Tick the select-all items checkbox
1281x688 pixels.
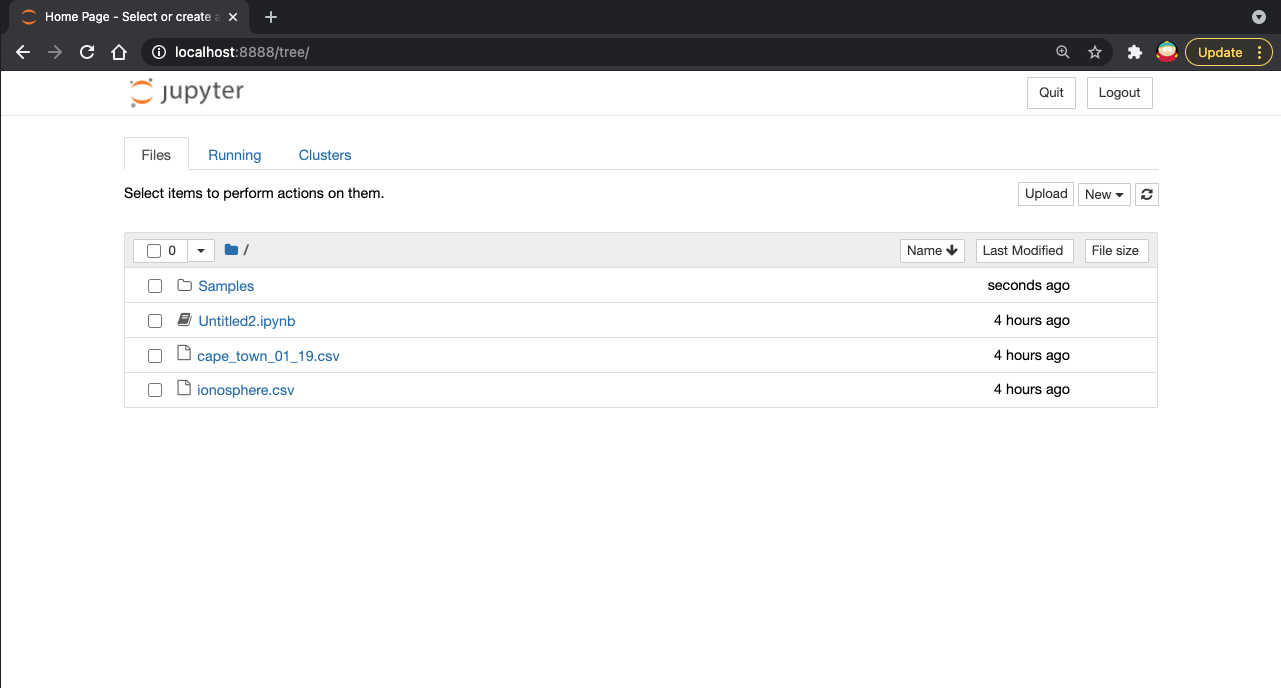click(154, 251)
